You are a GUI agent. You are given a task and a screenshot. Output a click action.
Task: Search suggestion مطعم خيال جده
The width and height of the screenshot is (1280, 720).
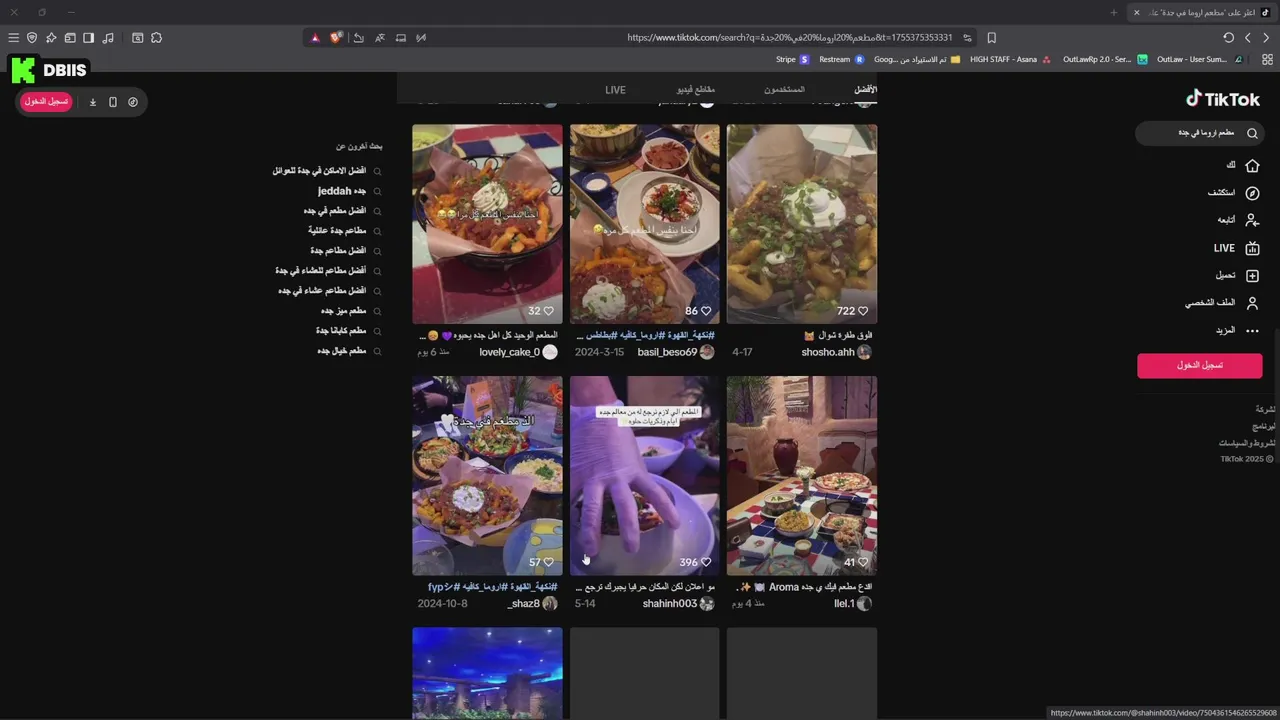(342, 351)
